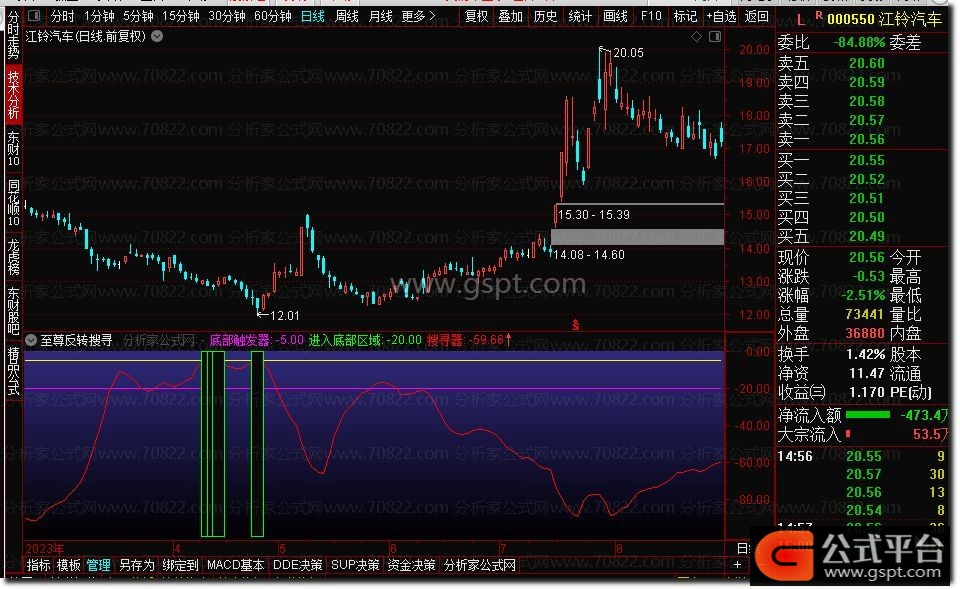Open the 东财10 side tab
The width and height of the screenshot is (960, 589).
[13, 149]
